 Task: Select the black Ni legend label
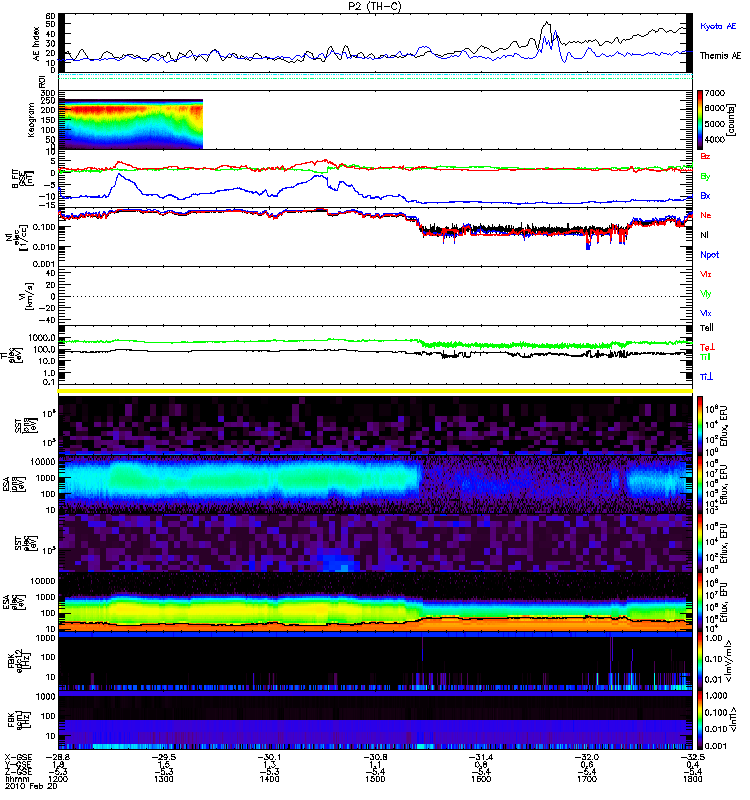[705, 235]
